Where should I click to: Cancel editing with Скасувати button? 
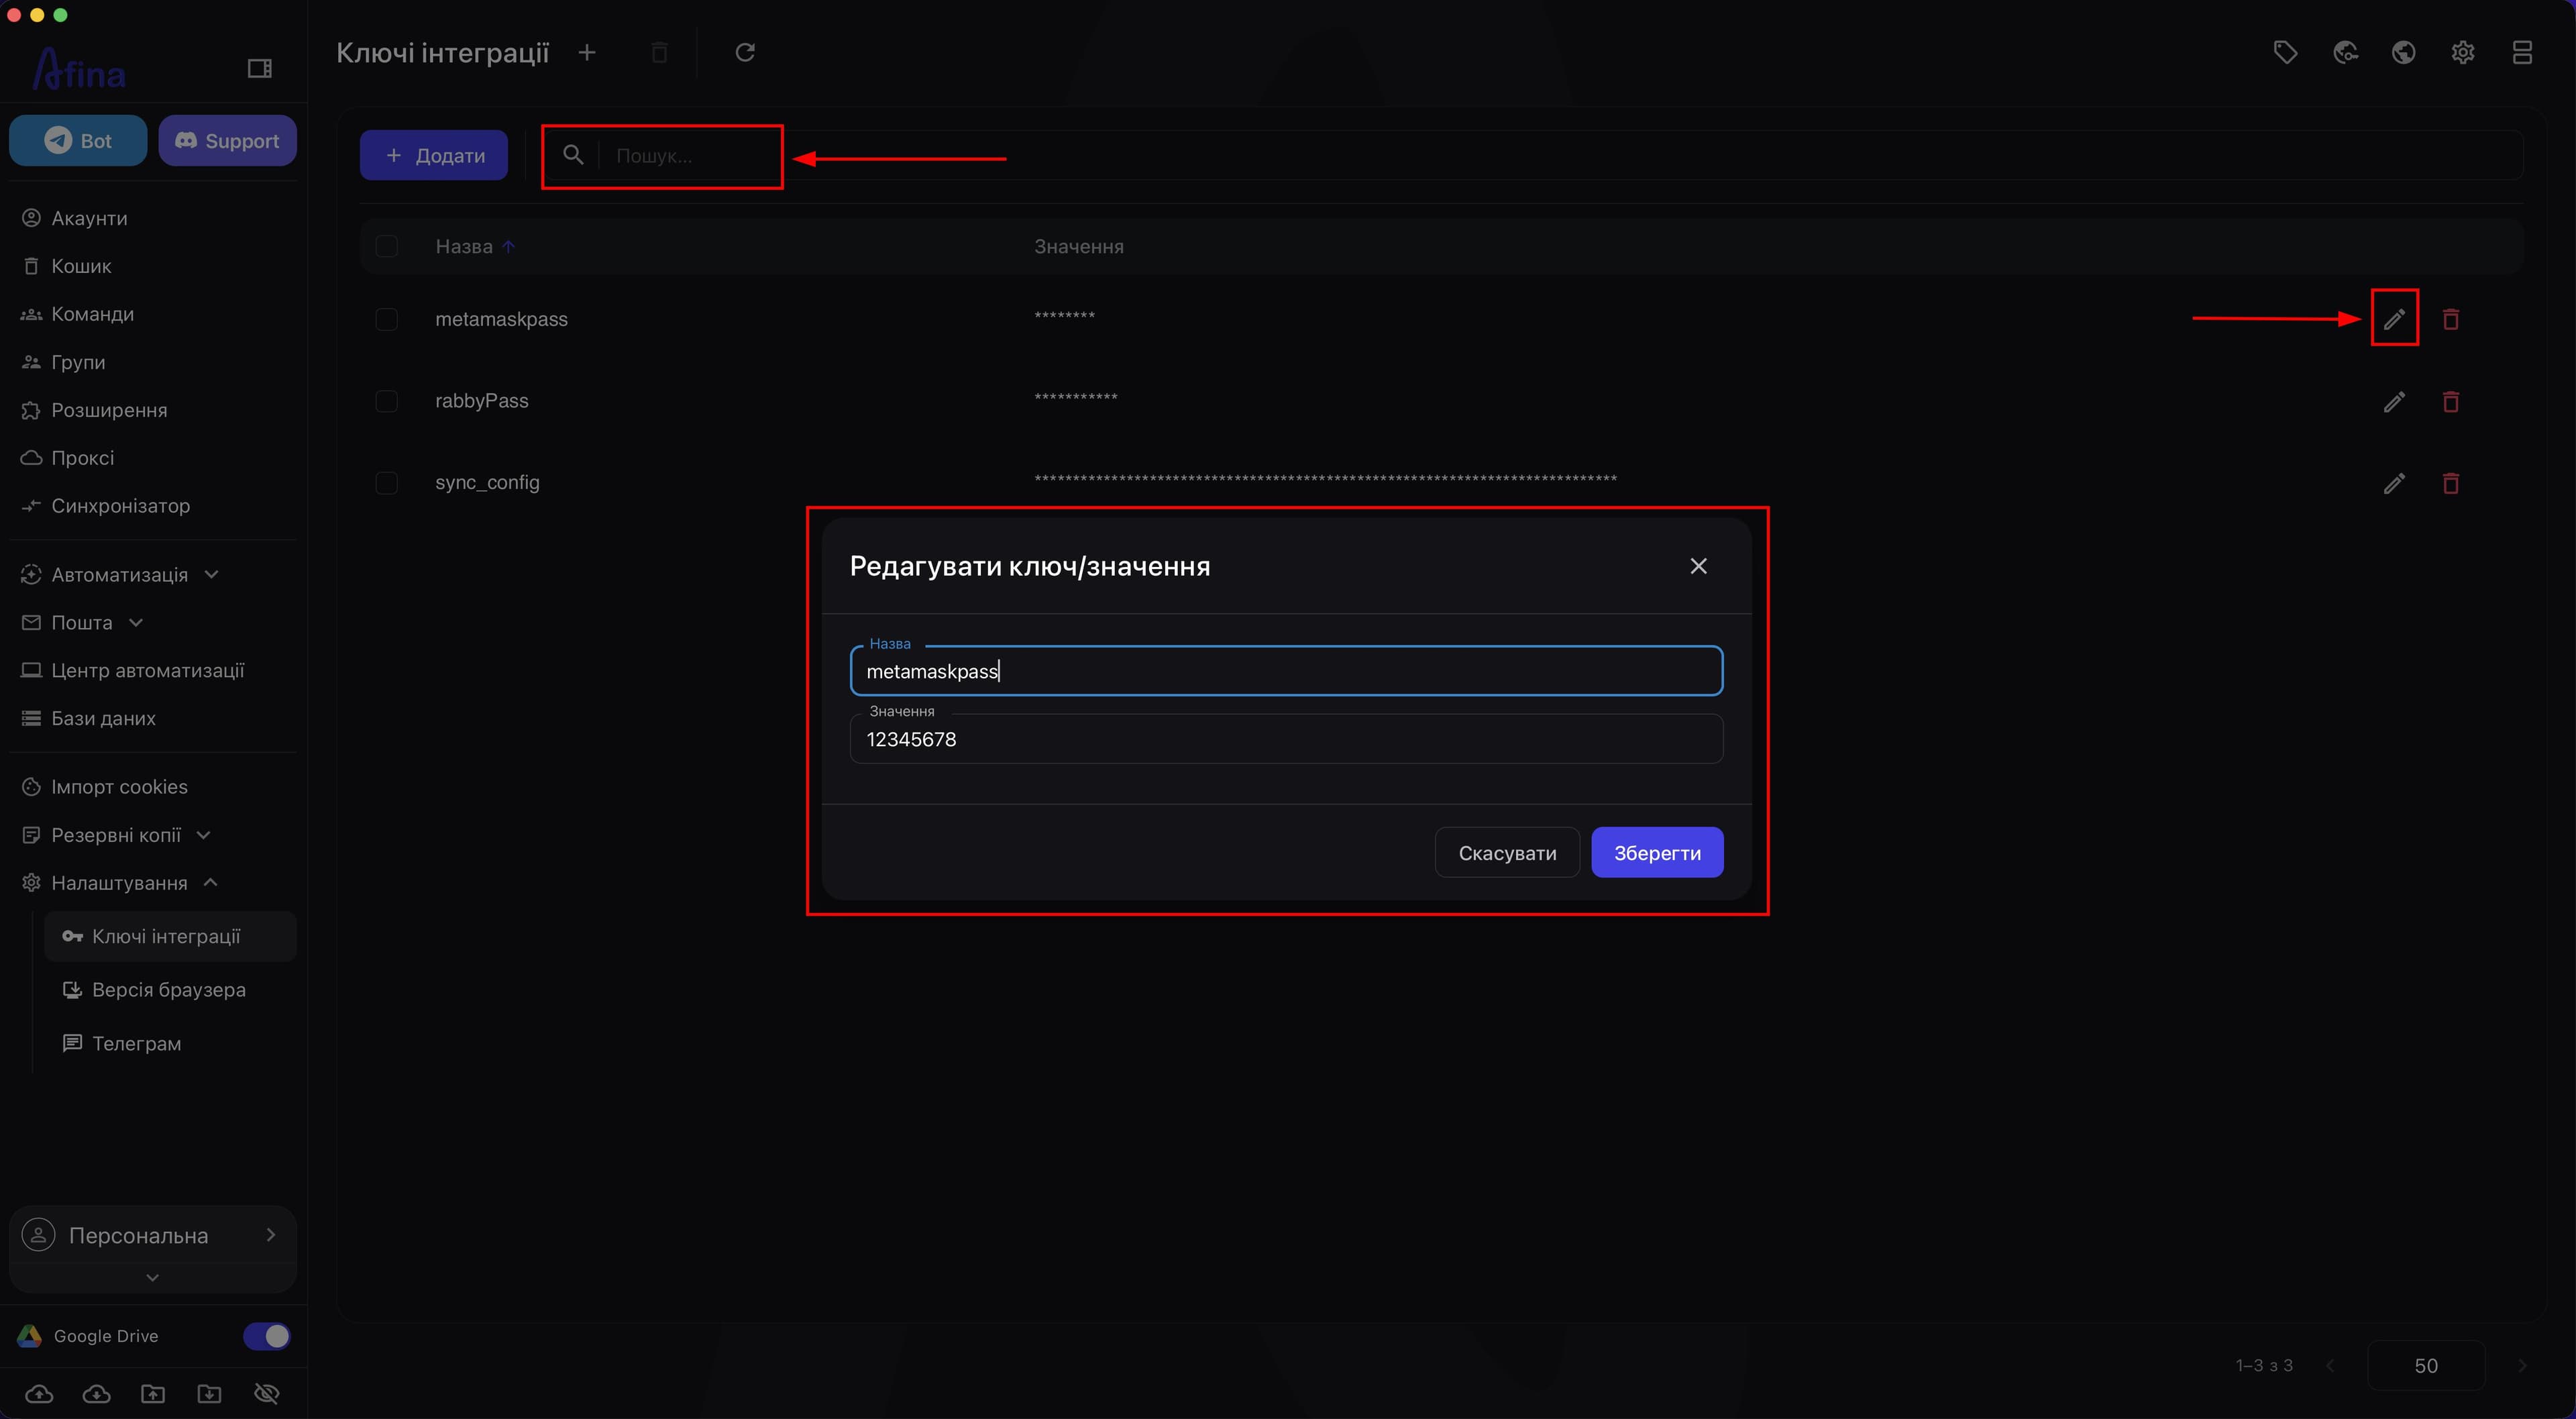click(1507, 852)
